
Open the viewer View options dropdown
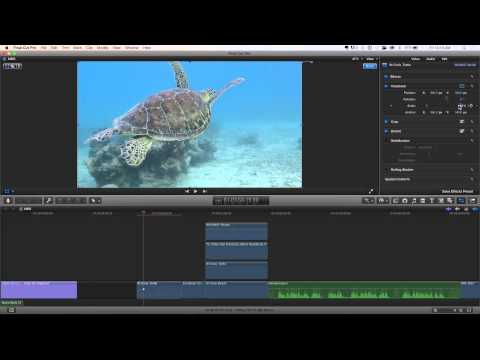click(372, 59)
